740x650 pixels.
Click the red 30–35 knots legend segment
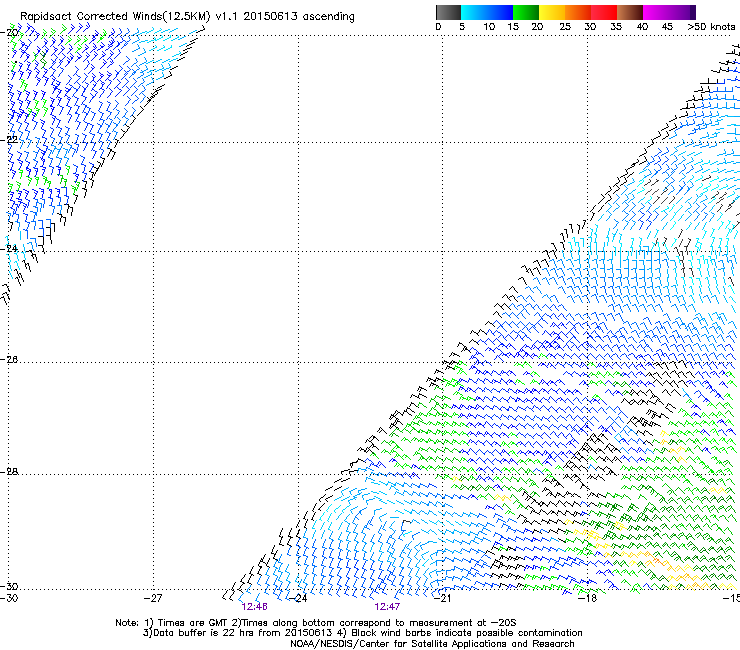(x=604, y=12)
